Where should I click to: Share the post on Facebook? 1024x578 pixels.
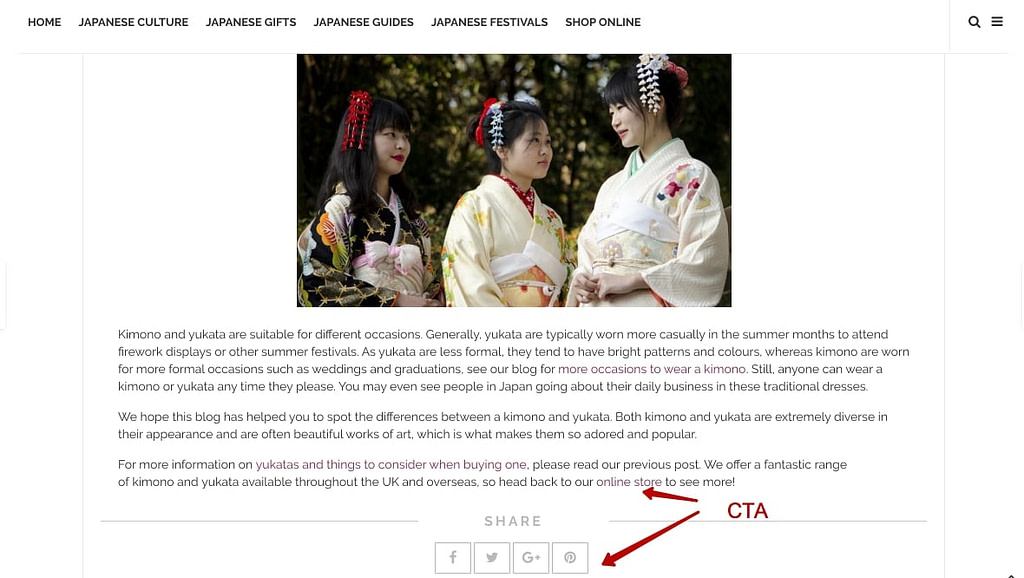pos(453,558)
